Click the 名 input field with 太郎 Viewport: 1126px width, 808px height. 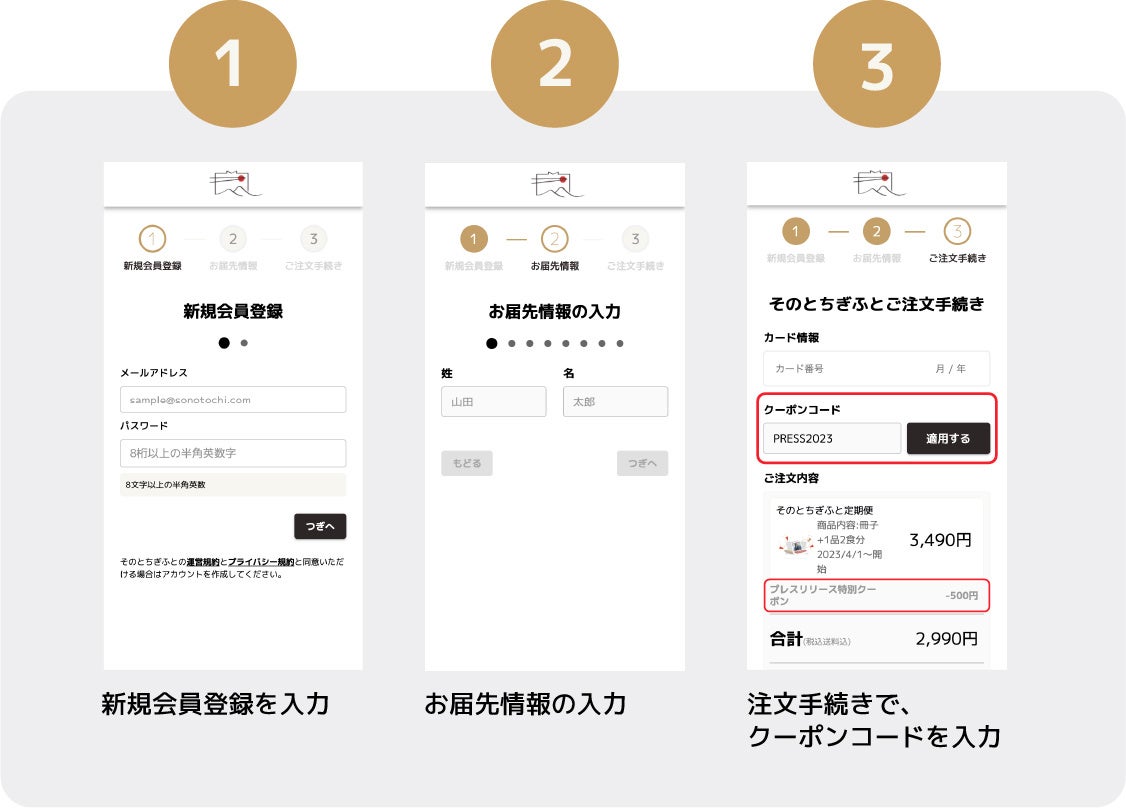tap(615, 401)
